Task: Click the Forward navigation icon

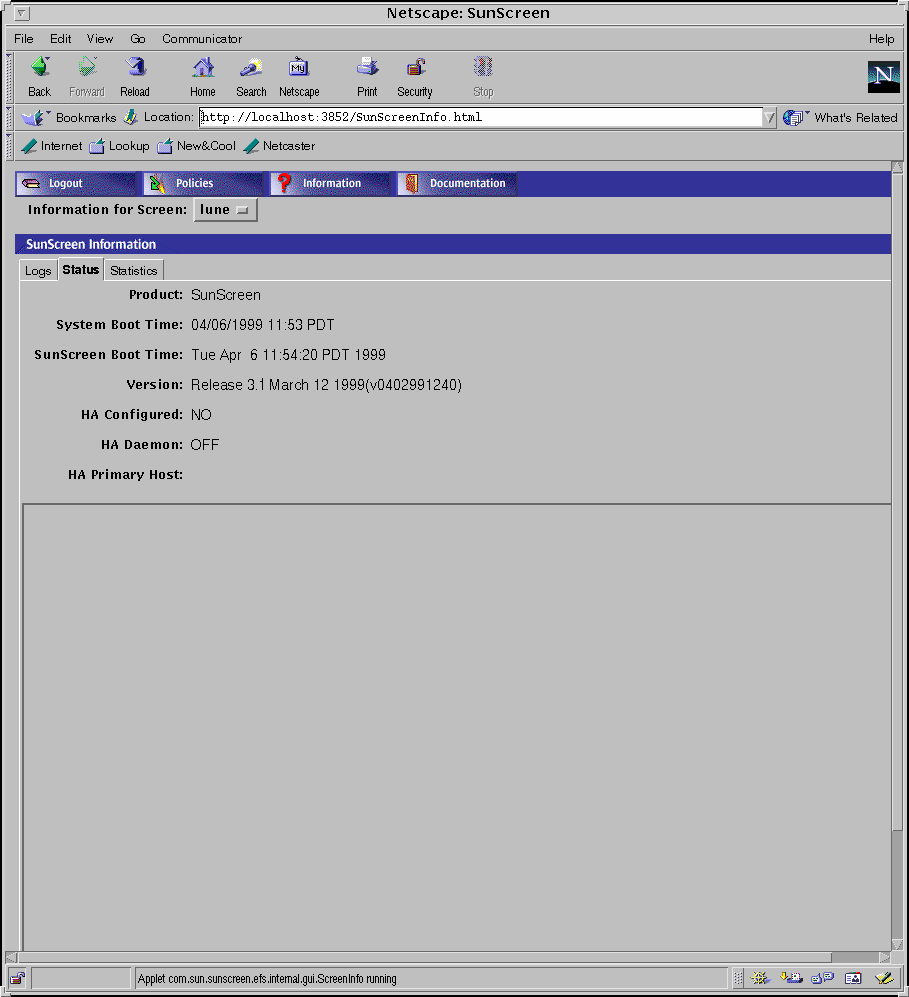Action: coord(86,67)
